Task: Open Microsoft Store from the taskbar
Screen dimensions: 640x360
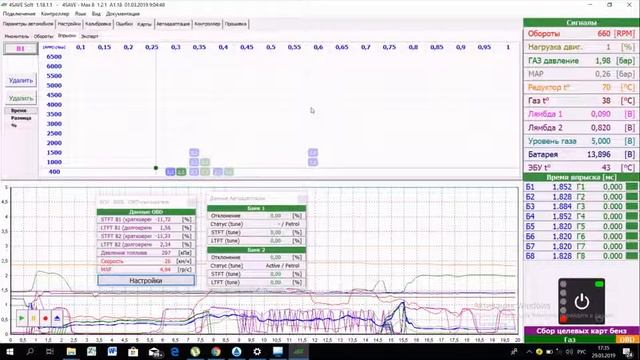Action: [x=133, y=351]
